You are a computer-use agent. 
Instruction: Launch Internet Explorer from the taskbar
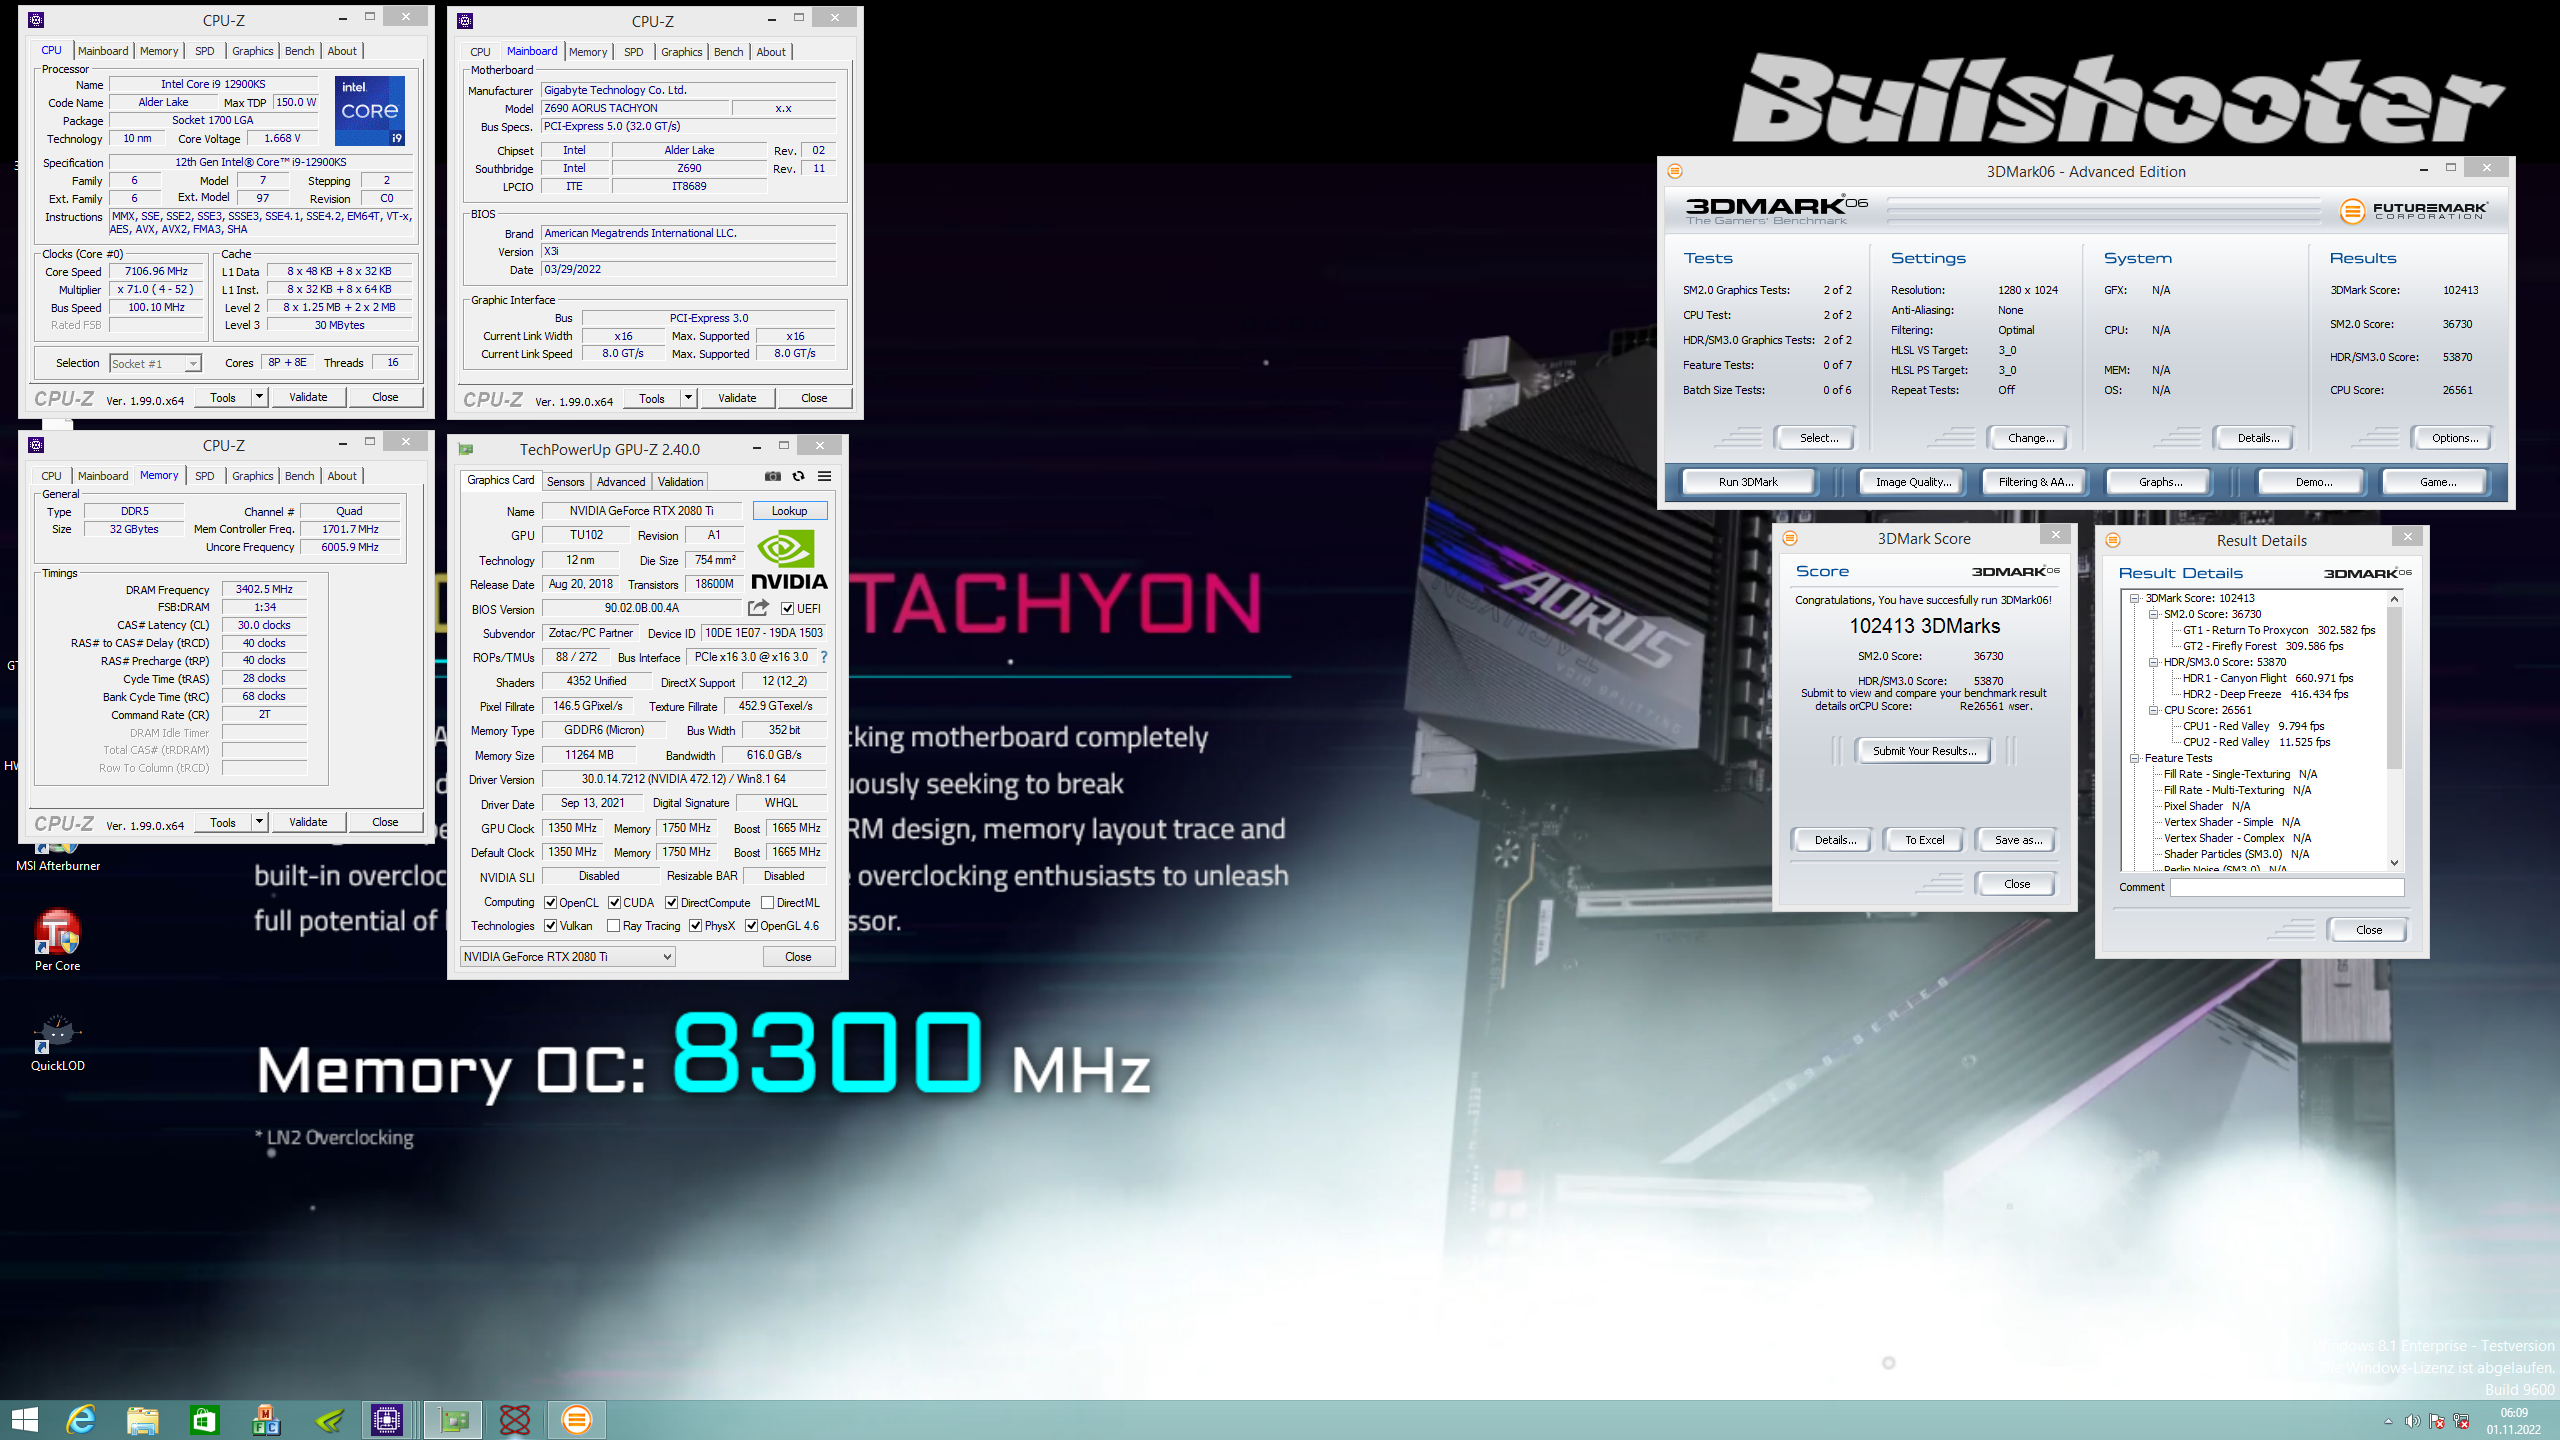[x=81, y=1419]
